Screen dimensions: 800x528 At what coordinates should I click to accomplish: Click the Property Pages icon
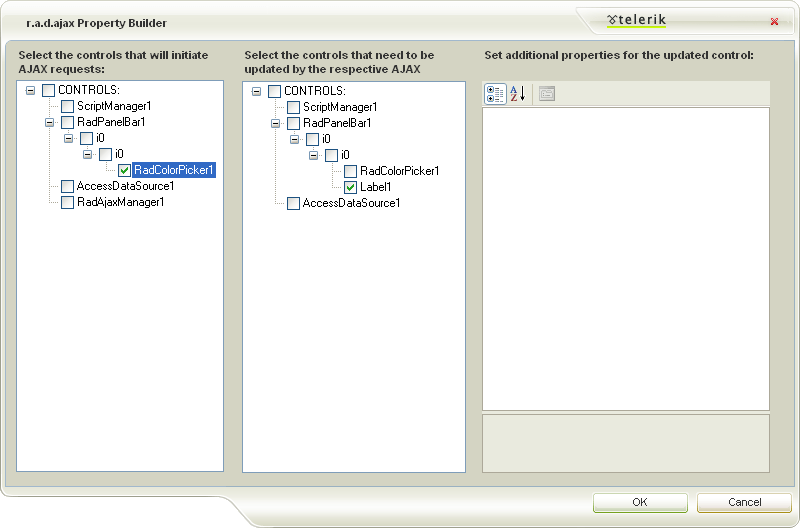[x=547, y=94]
